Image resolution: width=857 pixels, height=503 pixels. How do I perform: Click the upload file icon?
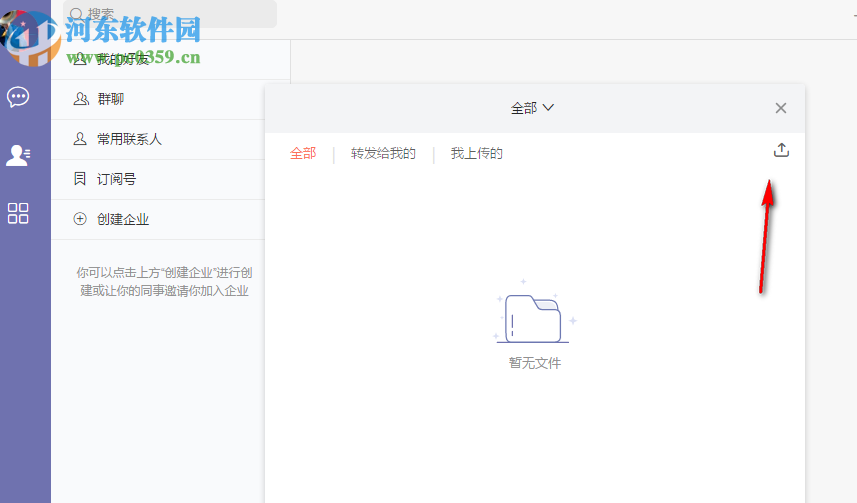(781, 150)
